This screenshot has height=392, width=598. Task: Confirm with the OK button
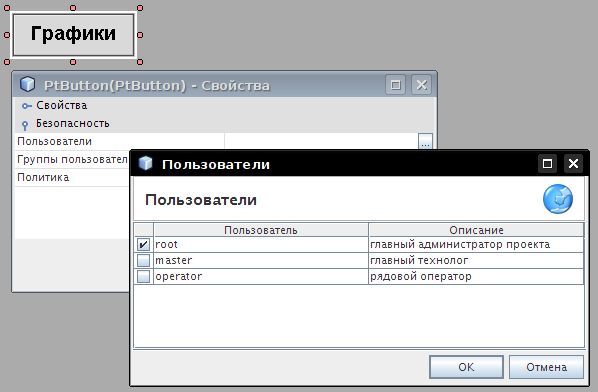tap(466, 367)
